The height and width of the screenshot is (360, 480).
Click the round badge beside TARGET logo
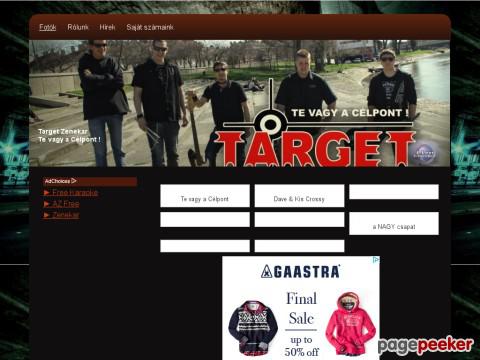coord(424,154)
